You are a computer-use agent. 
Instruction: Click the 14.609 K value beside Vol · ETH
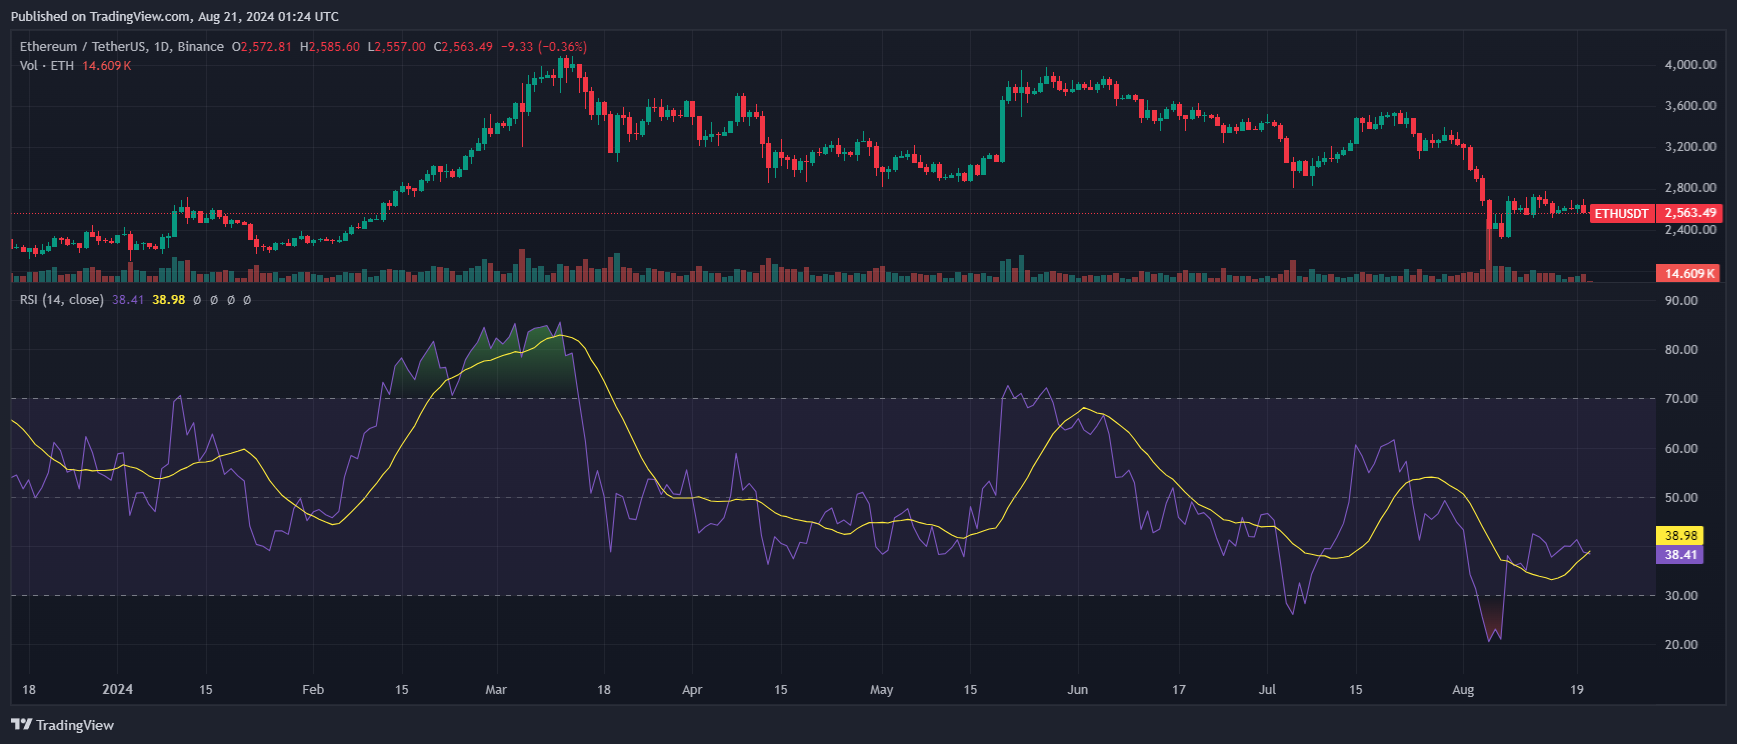click(107, 66)
